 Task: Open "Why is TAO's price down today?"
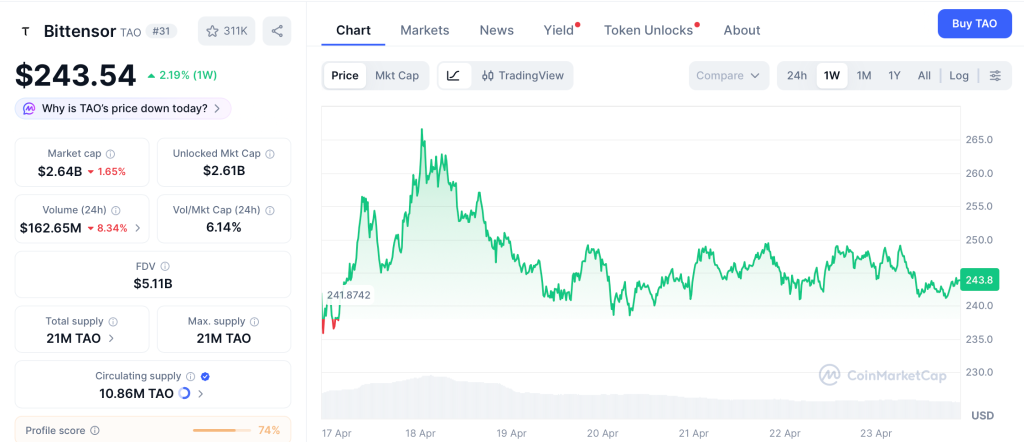(x=123, y=108)
